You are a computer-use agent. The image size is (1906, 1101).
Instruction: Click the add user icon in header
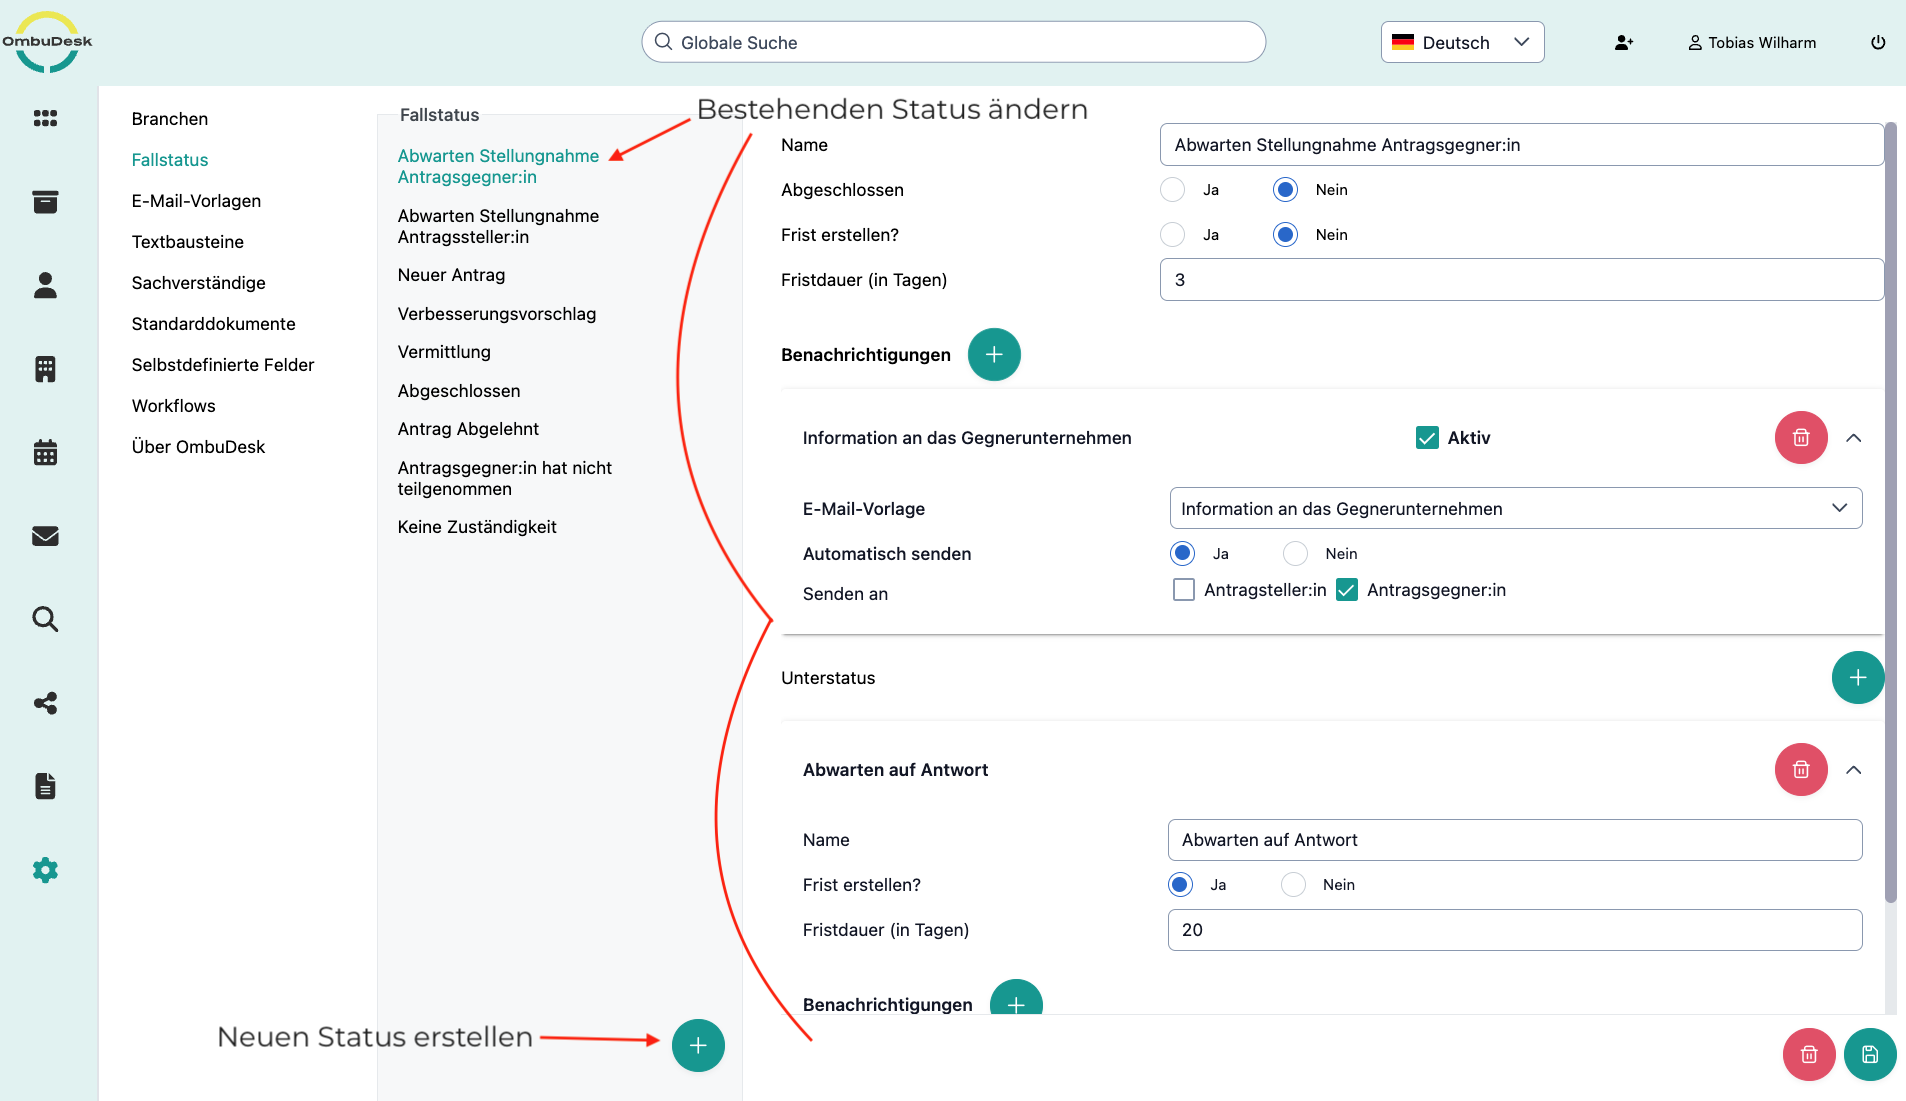tap(1624, 43)
